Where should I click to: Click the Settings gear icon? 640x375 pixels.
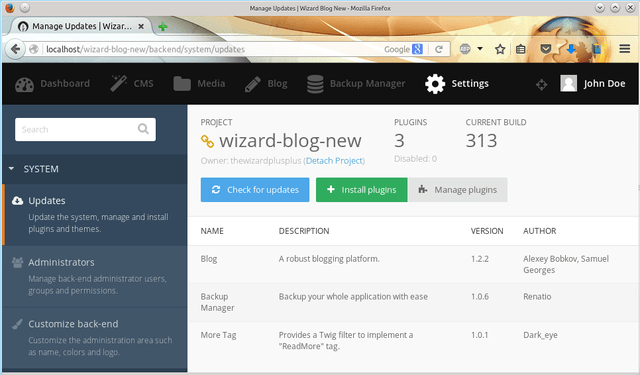435,84
